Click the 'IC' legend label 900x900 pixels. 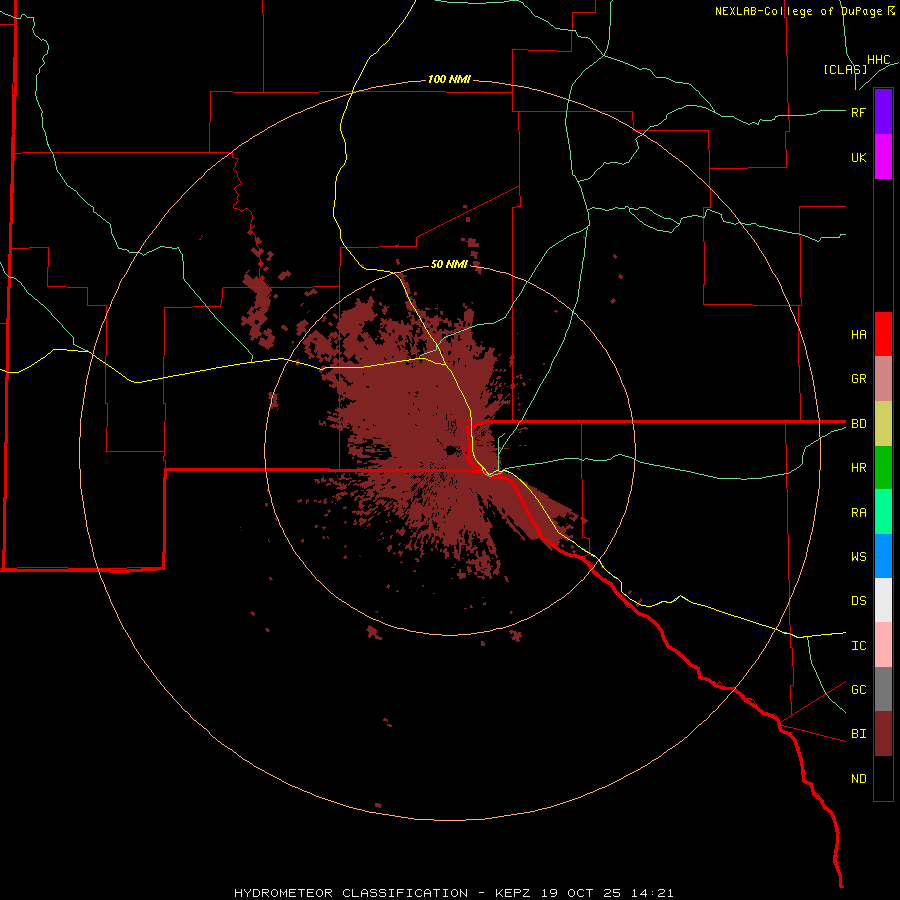click(x=858, y=646)
